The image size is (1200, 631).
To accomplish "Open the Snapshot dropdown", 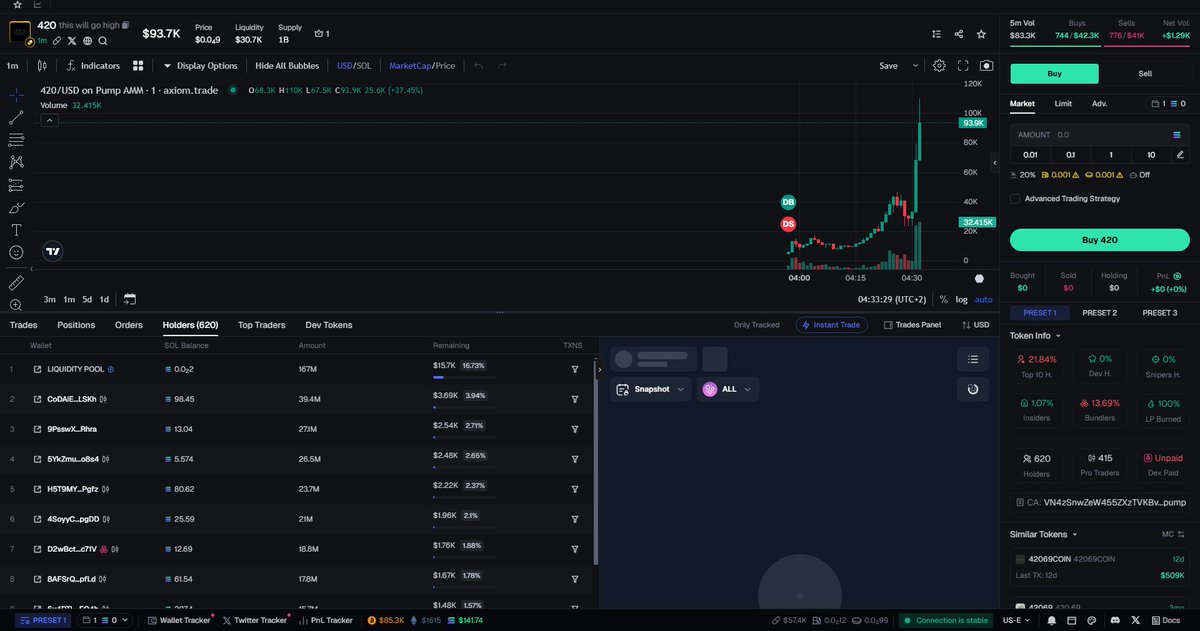I will click(650, 389).
